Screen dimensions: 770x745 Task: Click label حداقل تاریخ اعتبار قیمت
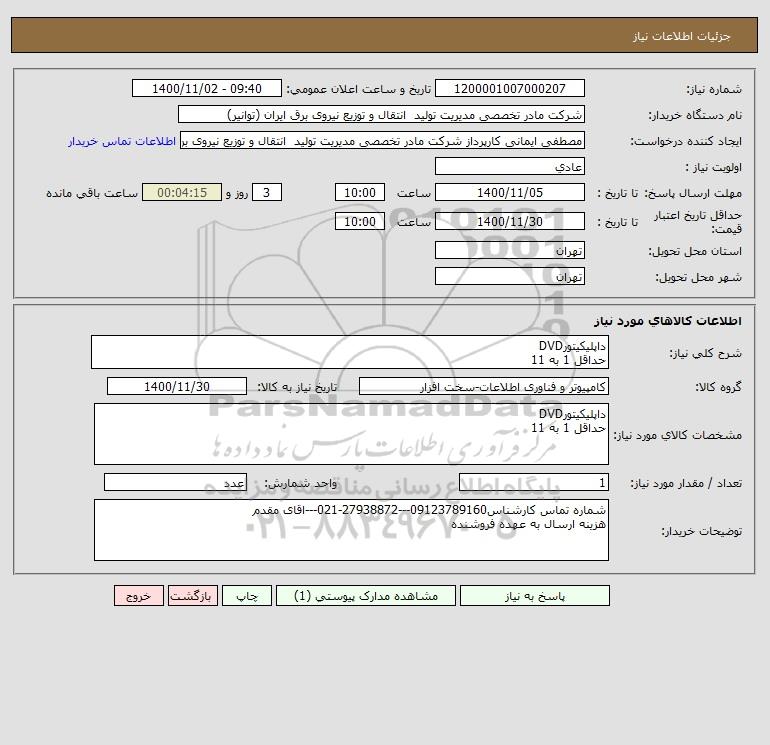pyautogui.click(x=698, y=222)
